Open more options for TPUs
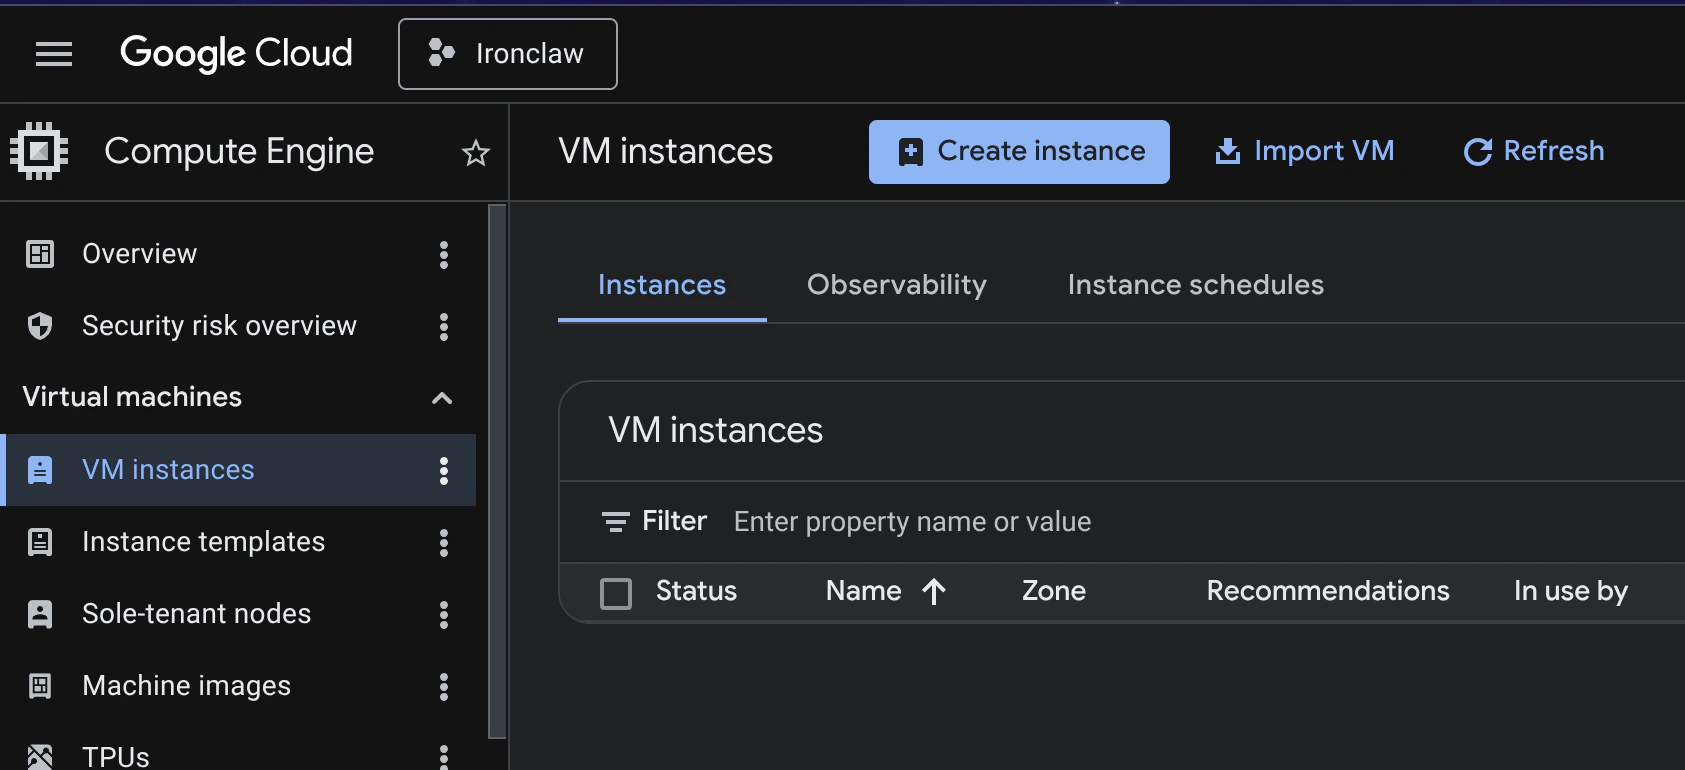 pos(444,757)
